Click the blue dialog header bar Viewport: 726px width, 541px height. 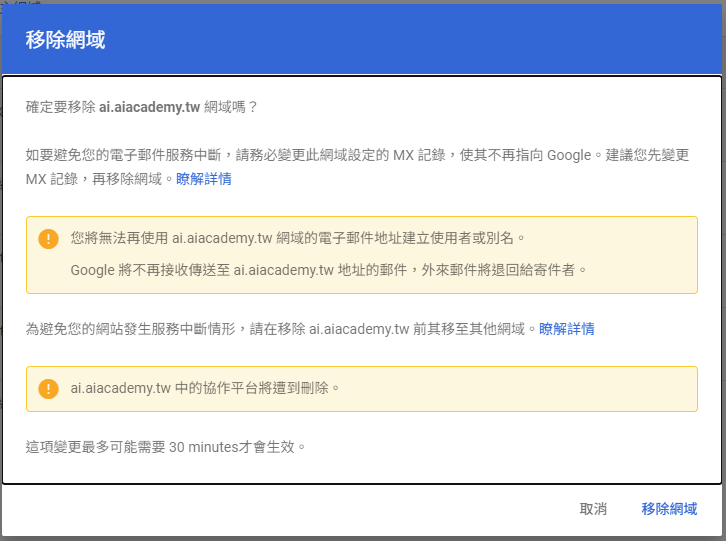[x=400, y=40]
